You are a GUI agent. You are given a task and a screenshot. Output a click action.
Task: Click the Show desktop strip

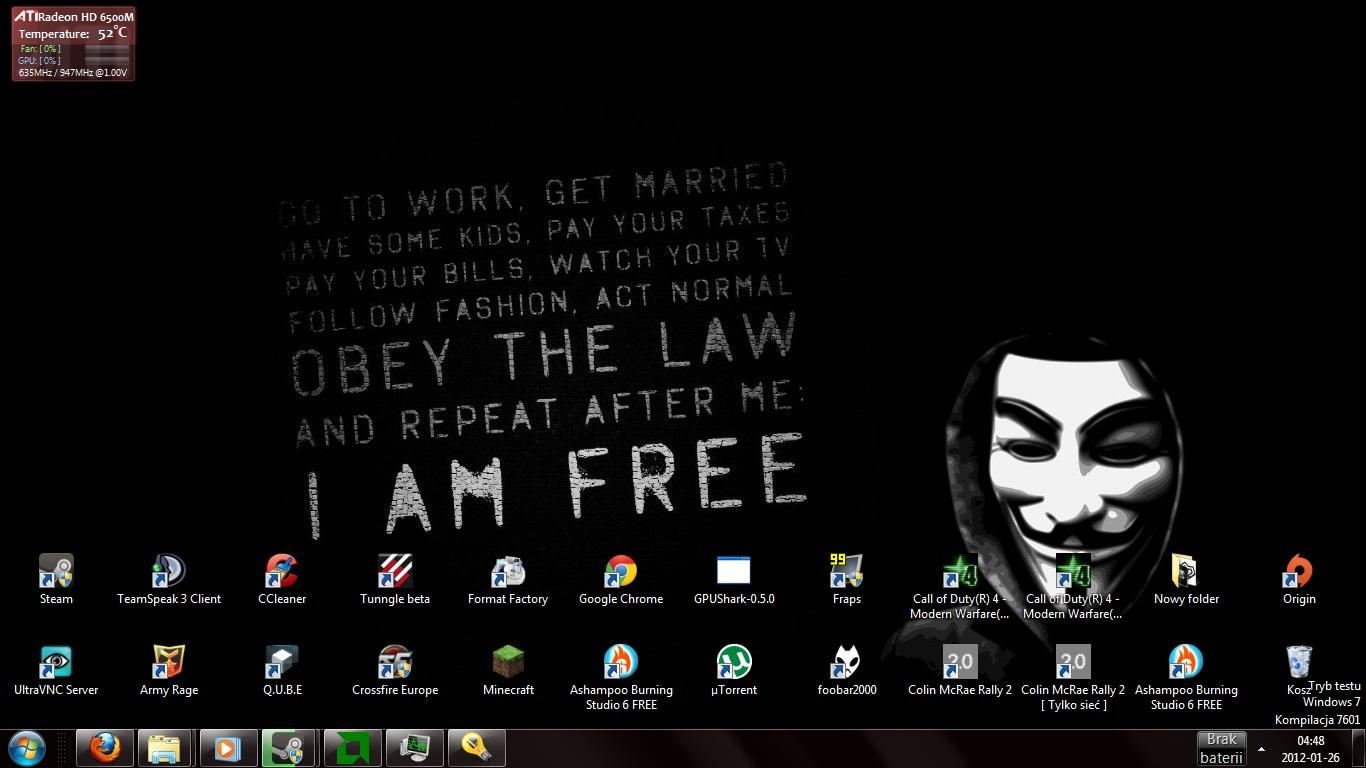(x=1358, y=748)
